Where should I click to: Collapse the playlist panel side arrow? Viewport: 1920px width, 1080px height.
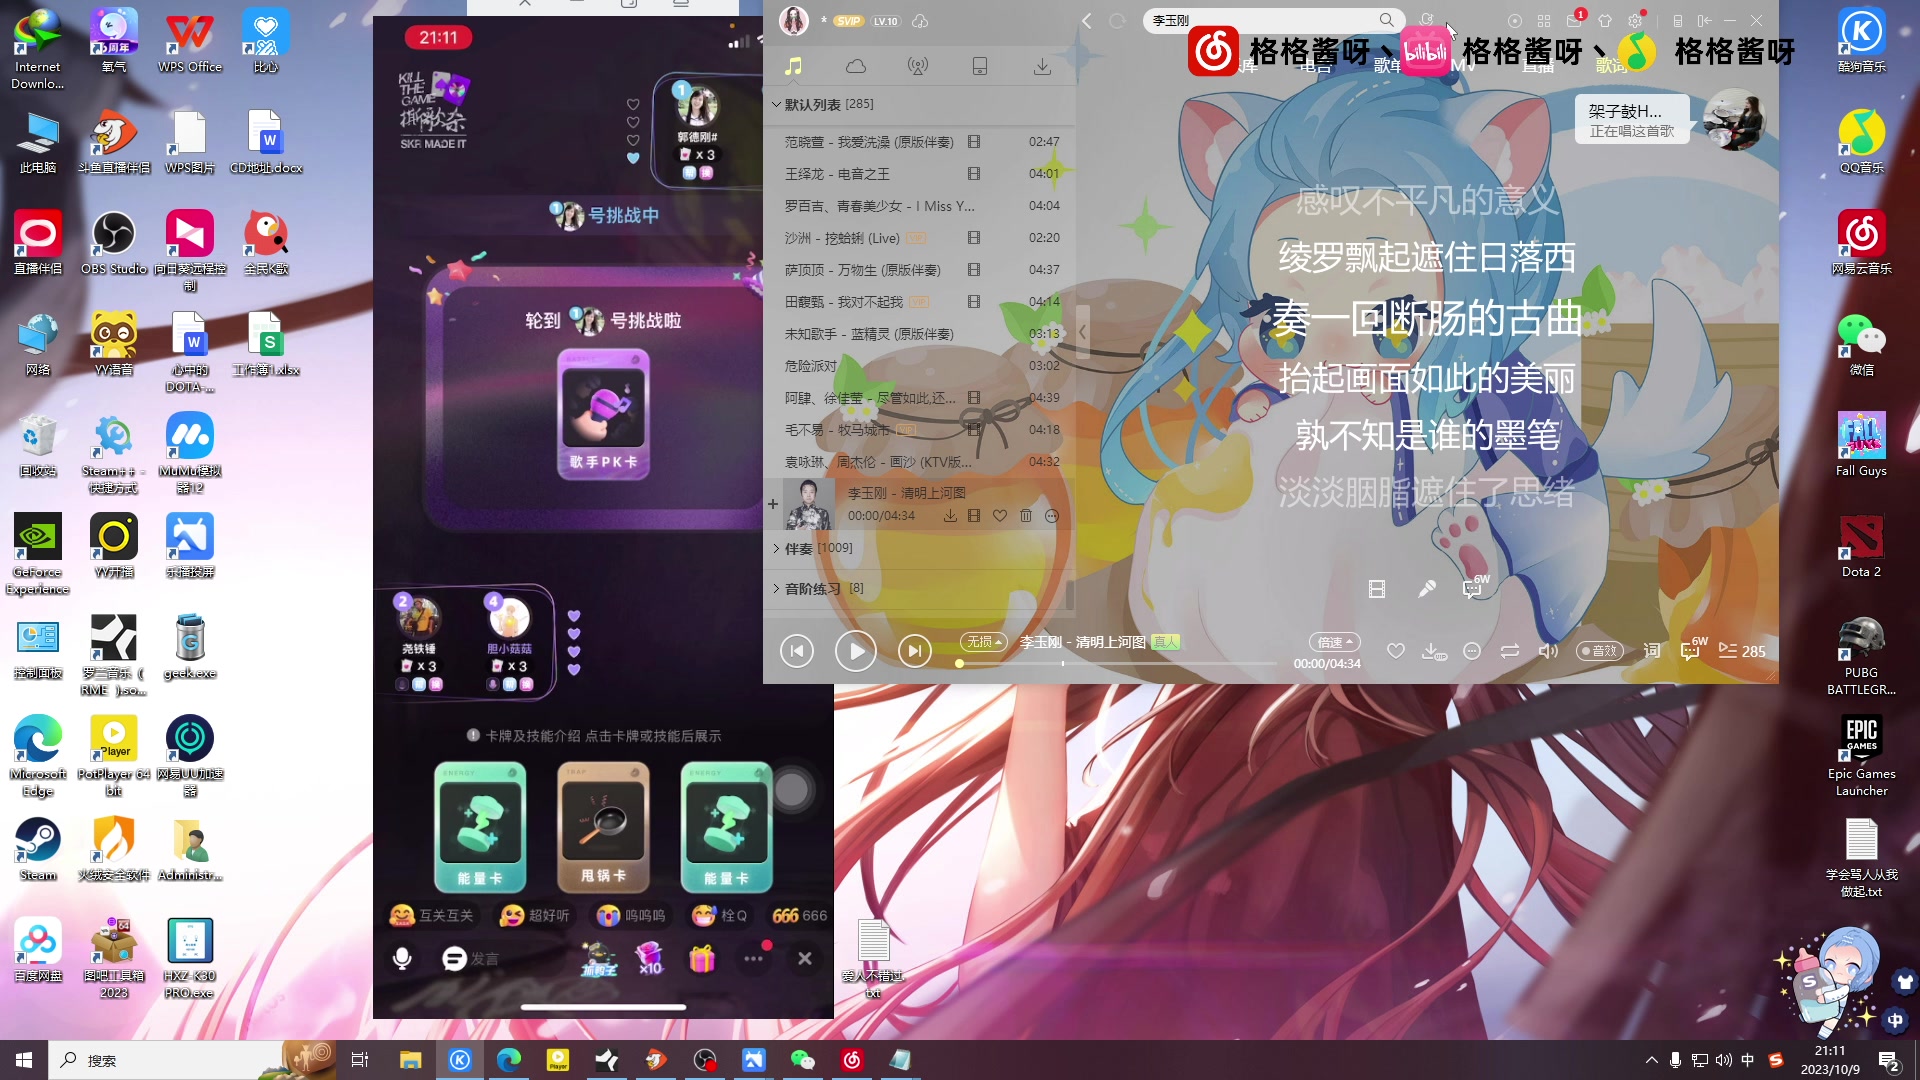1082,332
